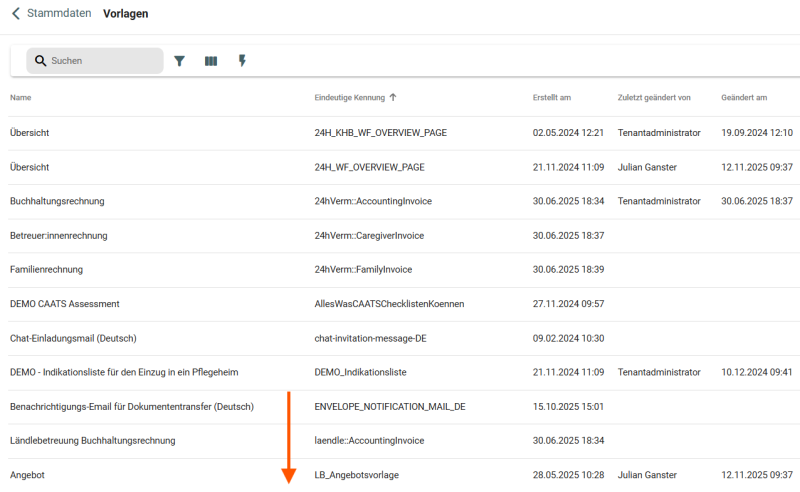Image resolution: width=800 pixels, height=492 pixels.
Task: Open the Familienrechnung template
Action: [x=46, y=269]
